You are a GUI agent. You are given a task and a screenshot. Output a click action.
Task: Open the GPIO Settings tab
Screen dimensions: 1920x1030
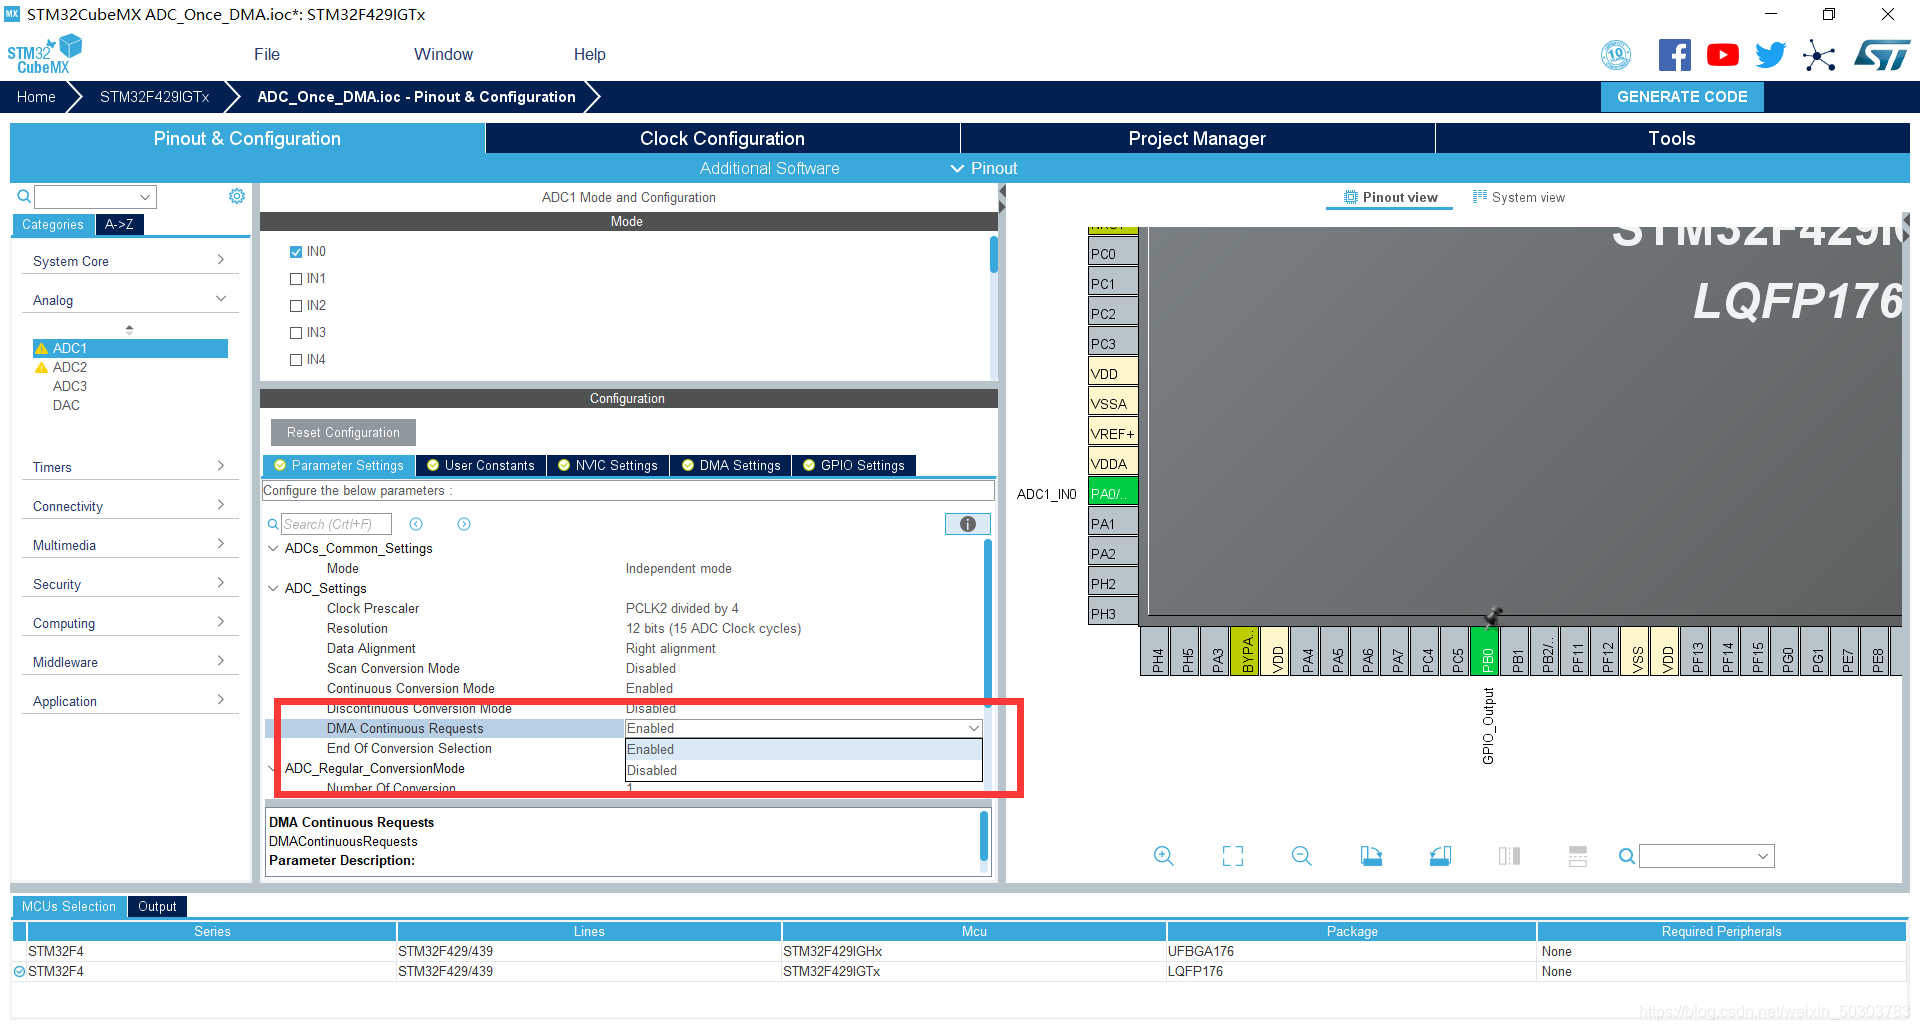pos(854,465)
